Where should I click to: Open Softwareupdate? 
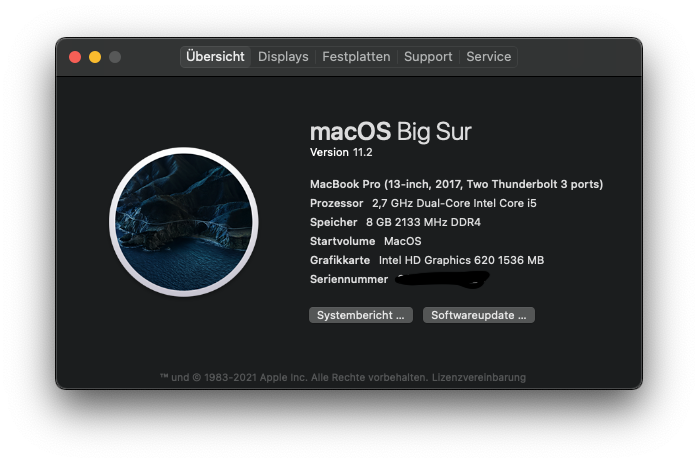click(x=479, y=315)
